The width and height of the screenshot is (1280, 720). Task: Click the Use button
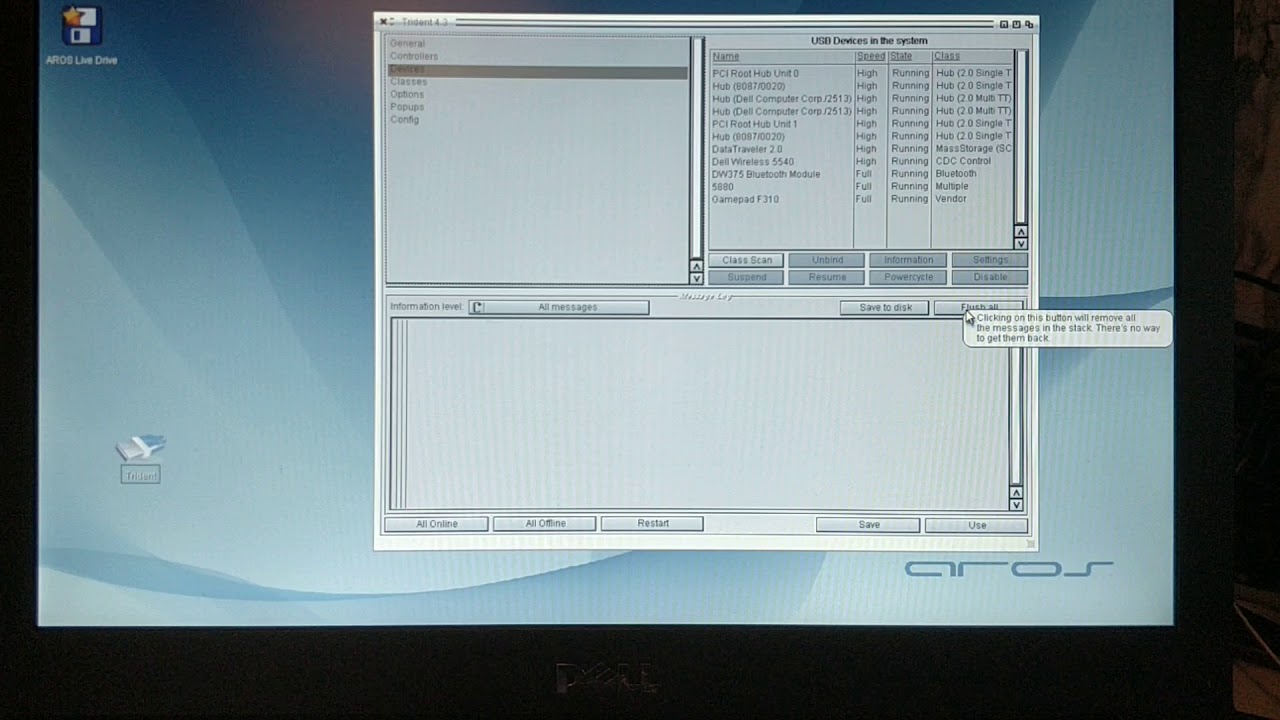(x=977, y=525)
